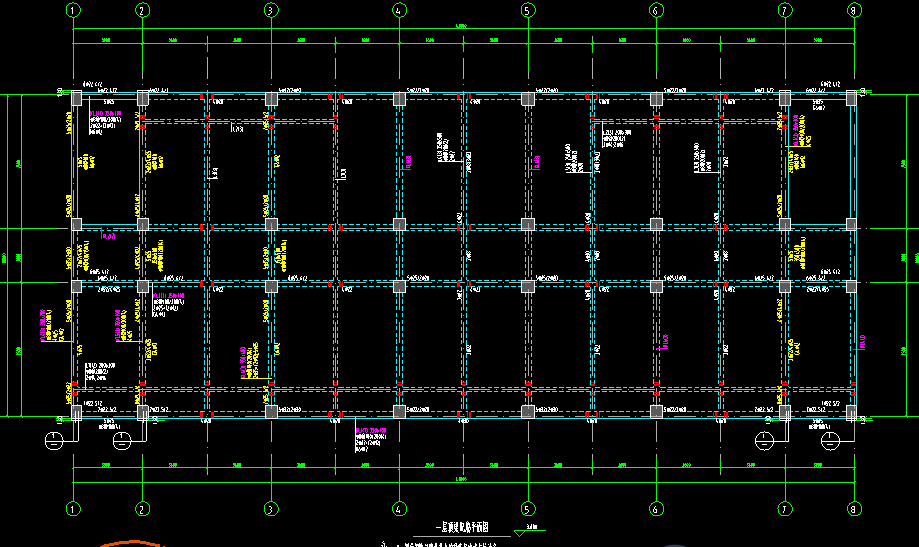Select the detail circle leader from axis 2 column

click(122, 441)
